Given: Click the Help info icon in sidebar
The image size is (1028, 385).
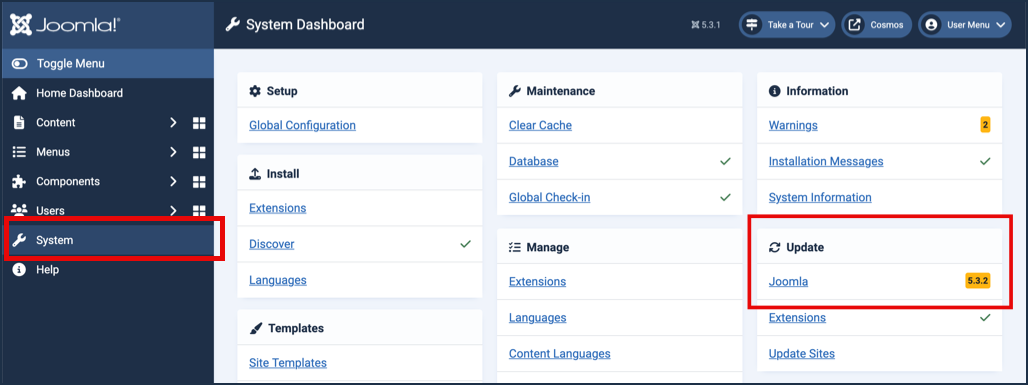Looking at the screenshot, I should [20, 270].
